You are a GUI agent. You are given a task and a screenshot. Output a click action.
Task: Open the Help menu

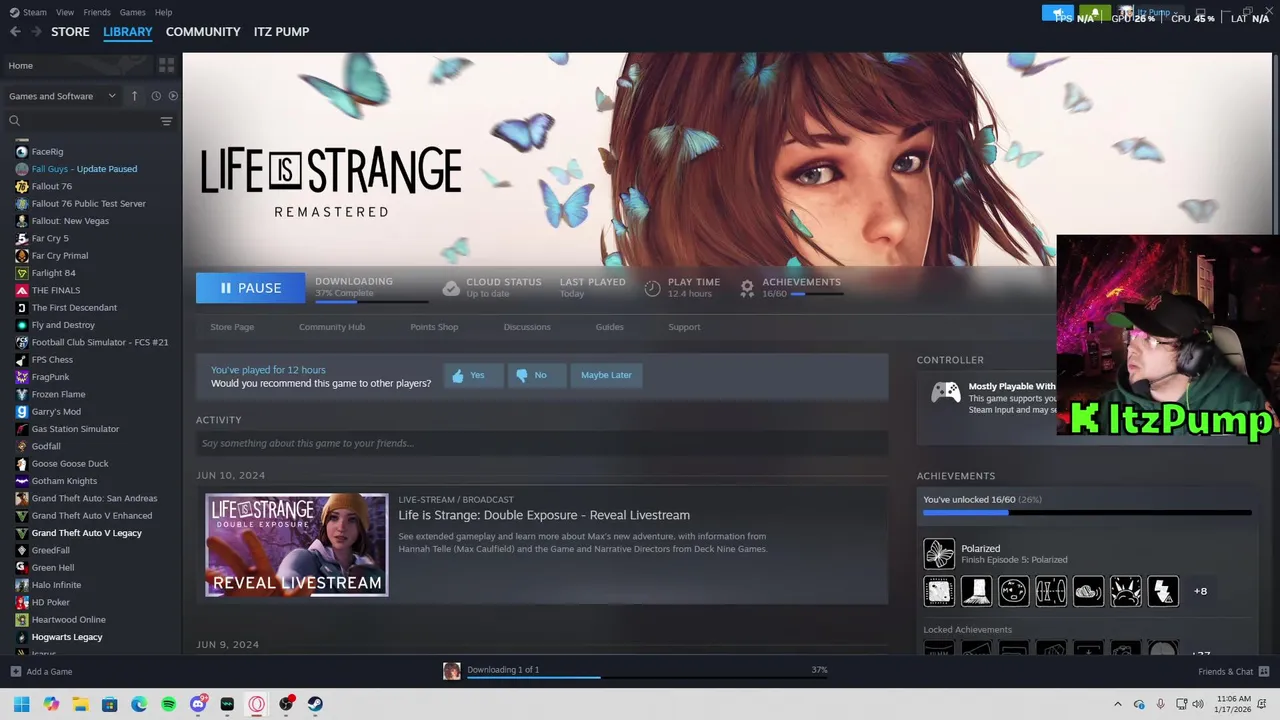pos(163,12)
